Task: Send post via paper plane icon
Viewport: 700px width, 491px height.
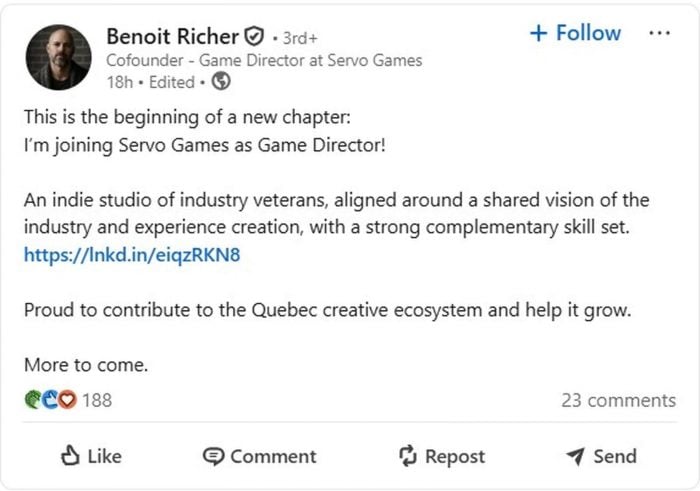Action: 575,456
